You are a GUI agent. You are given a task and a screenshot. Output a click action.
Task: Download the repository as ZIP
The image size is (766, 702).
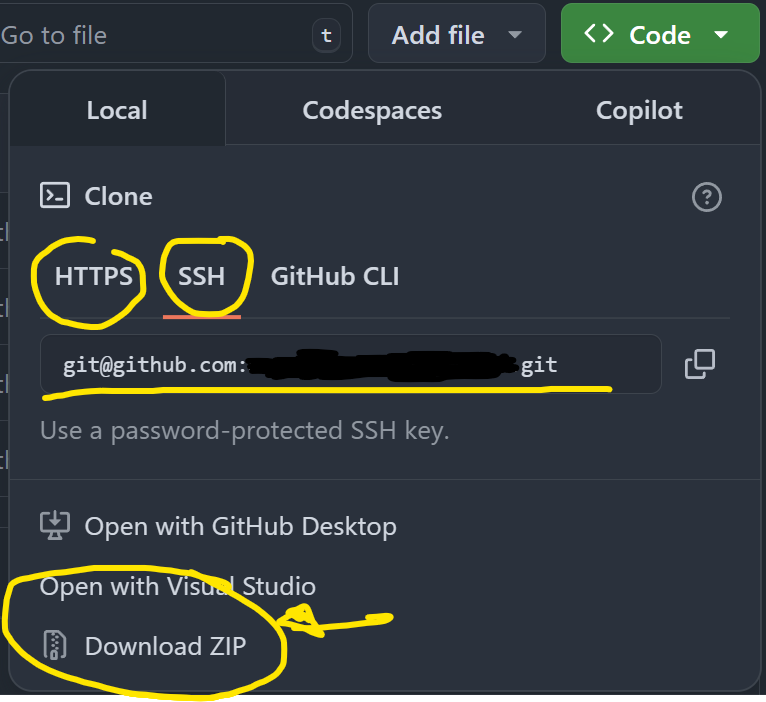click(x=165, y=646)
